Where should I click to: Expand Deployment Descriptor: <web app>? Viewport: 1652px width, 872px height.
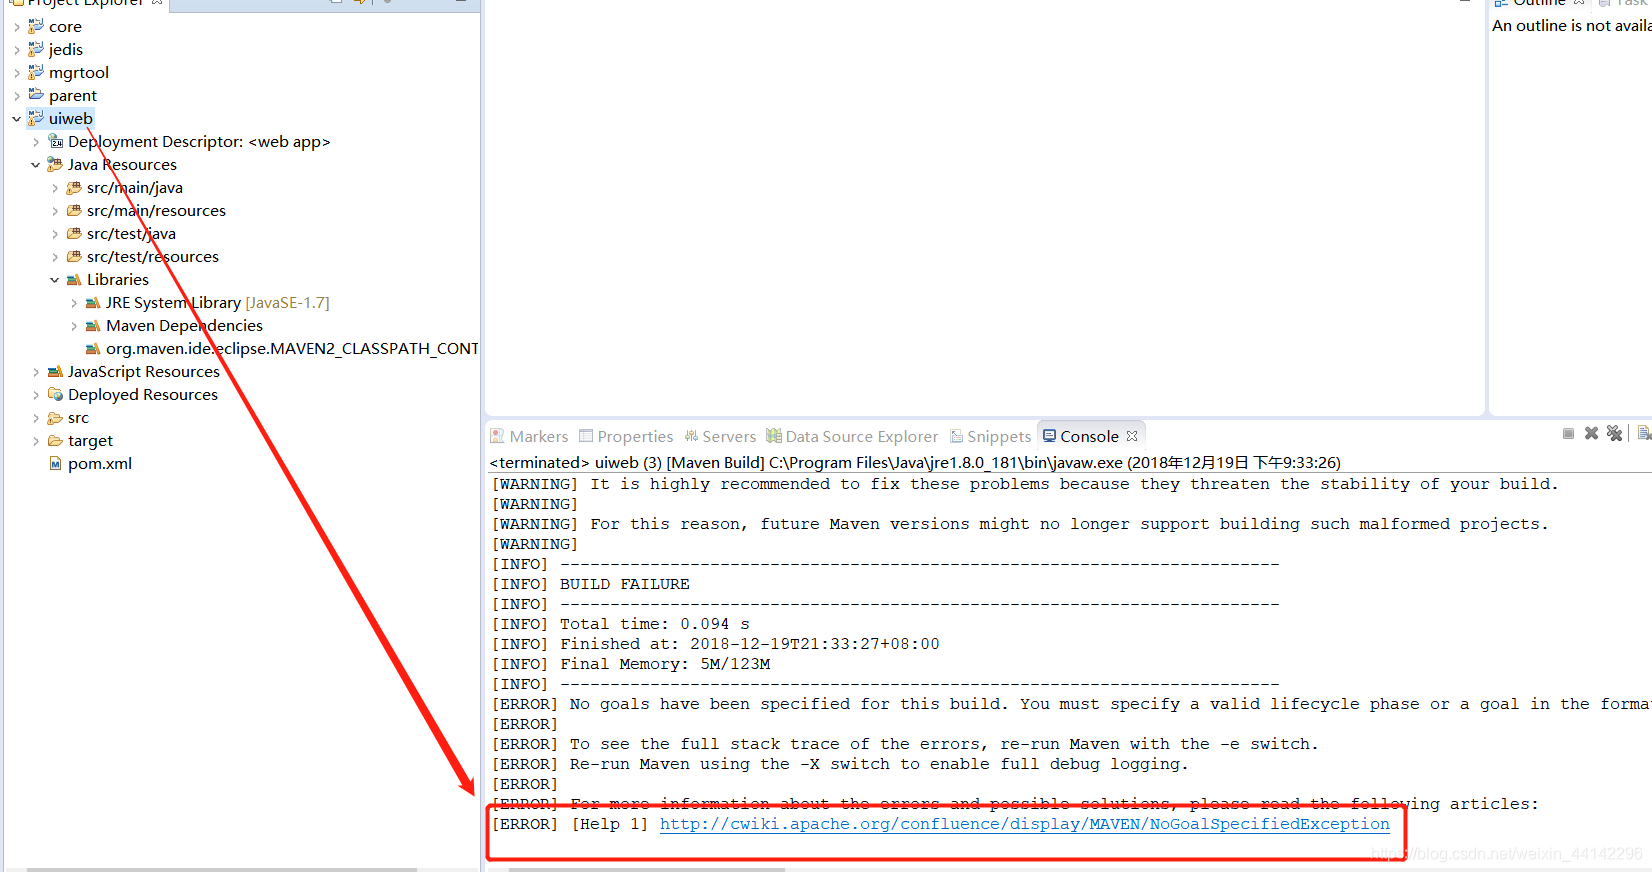click(36, 142)
